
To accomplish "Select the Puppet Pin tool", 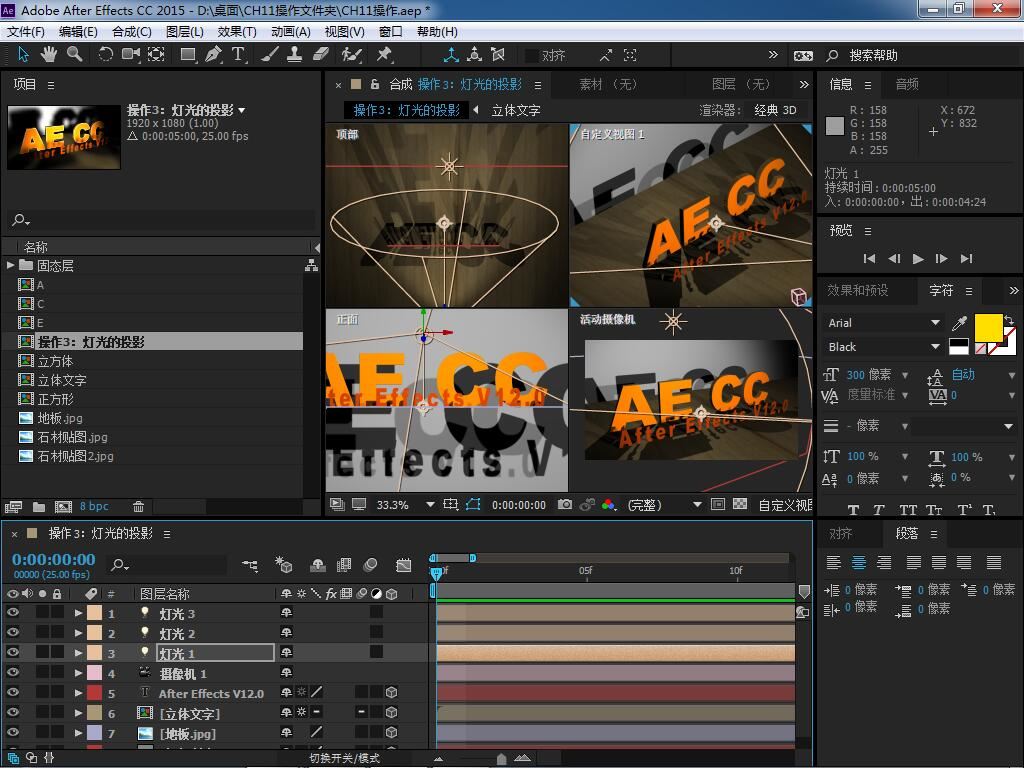I will click(384, 55).
